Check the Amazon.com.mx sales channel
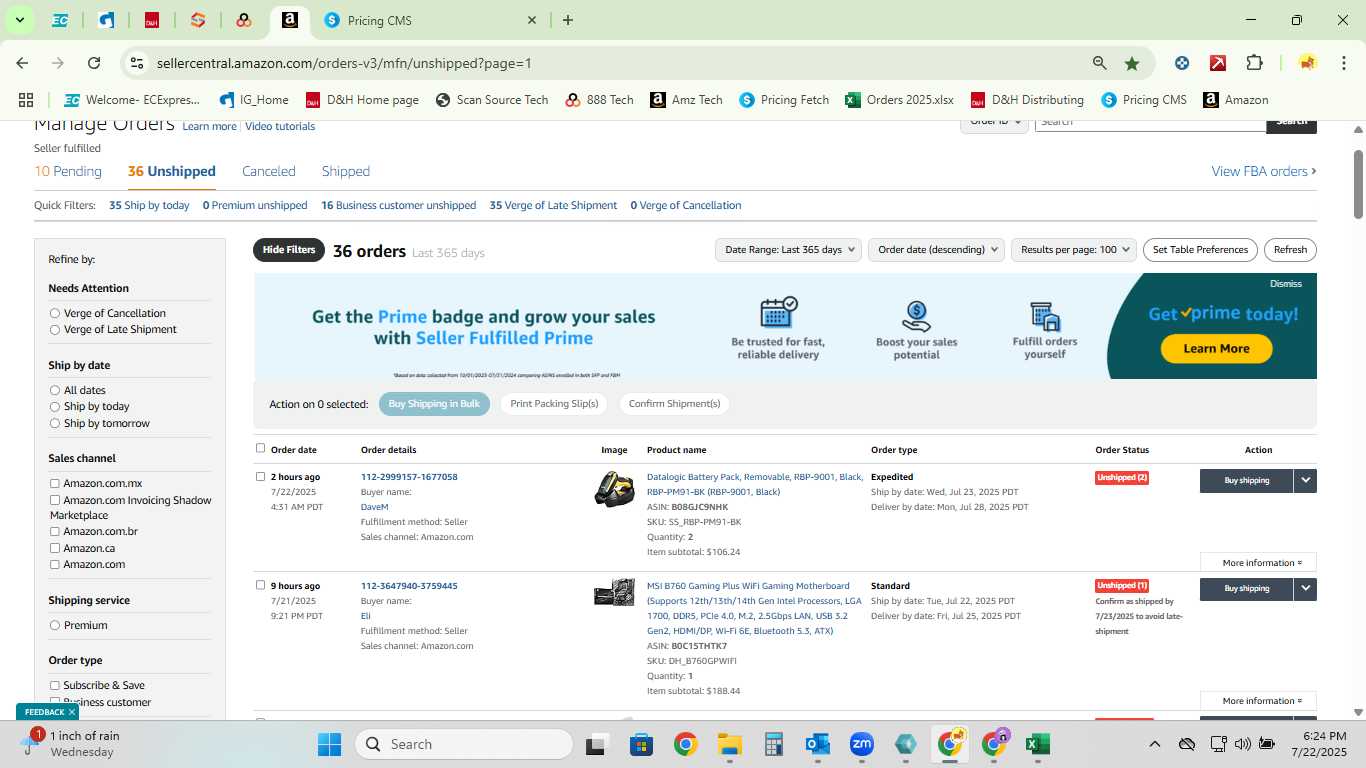The height and width of the screenshot is (768, 1366). point(55,484)
